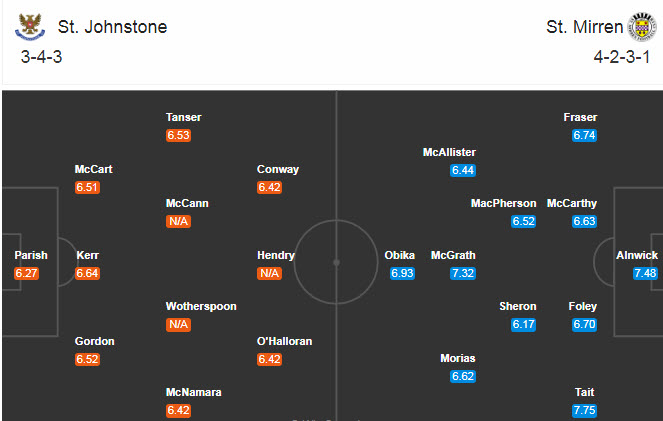Click the St. Johnstone club crest
Image resolution: width=663 pixels, height=421 pixels.
coord(31,26)
